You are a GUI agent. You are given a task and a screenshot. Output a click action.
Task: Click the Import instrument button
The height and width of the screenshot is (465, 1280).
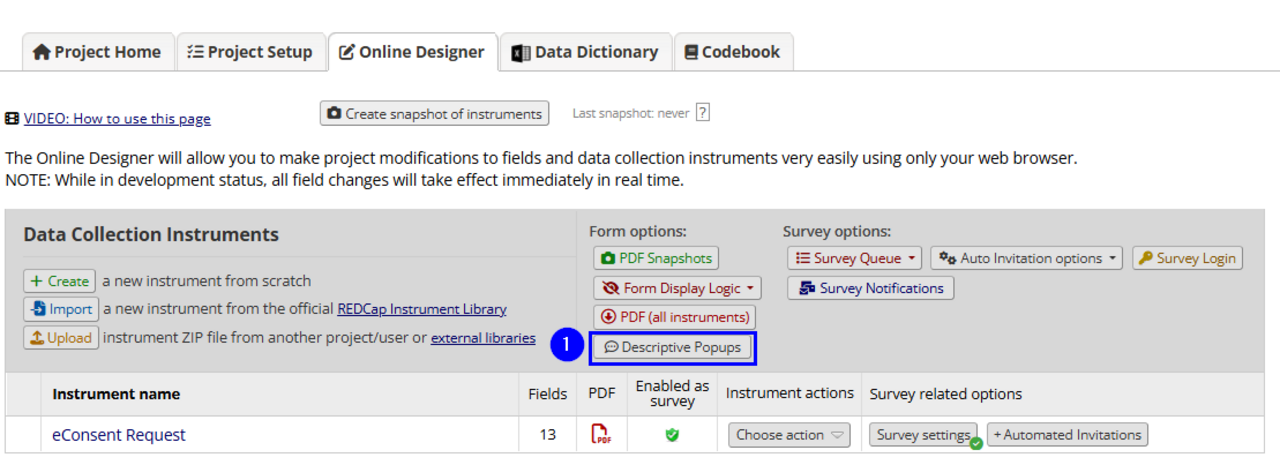click(61, 309)
